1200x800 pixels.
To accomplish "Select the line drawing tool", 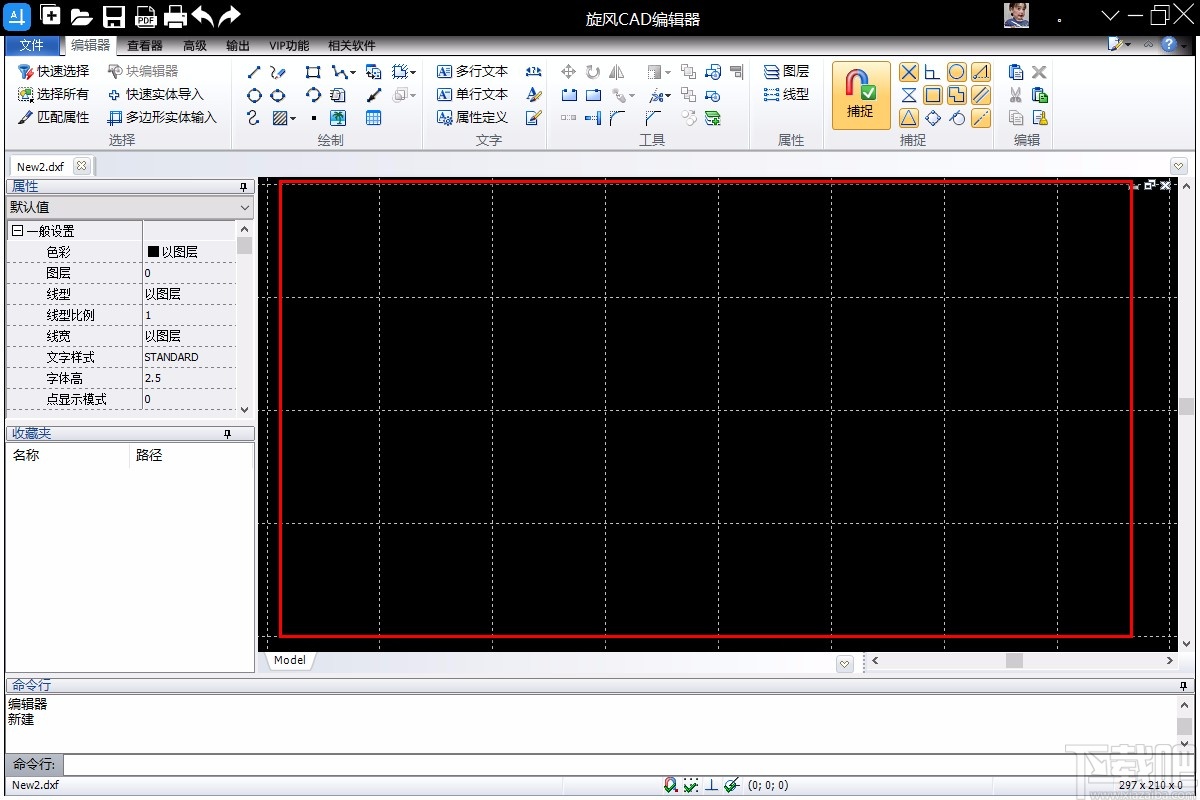I will [254, 72].
